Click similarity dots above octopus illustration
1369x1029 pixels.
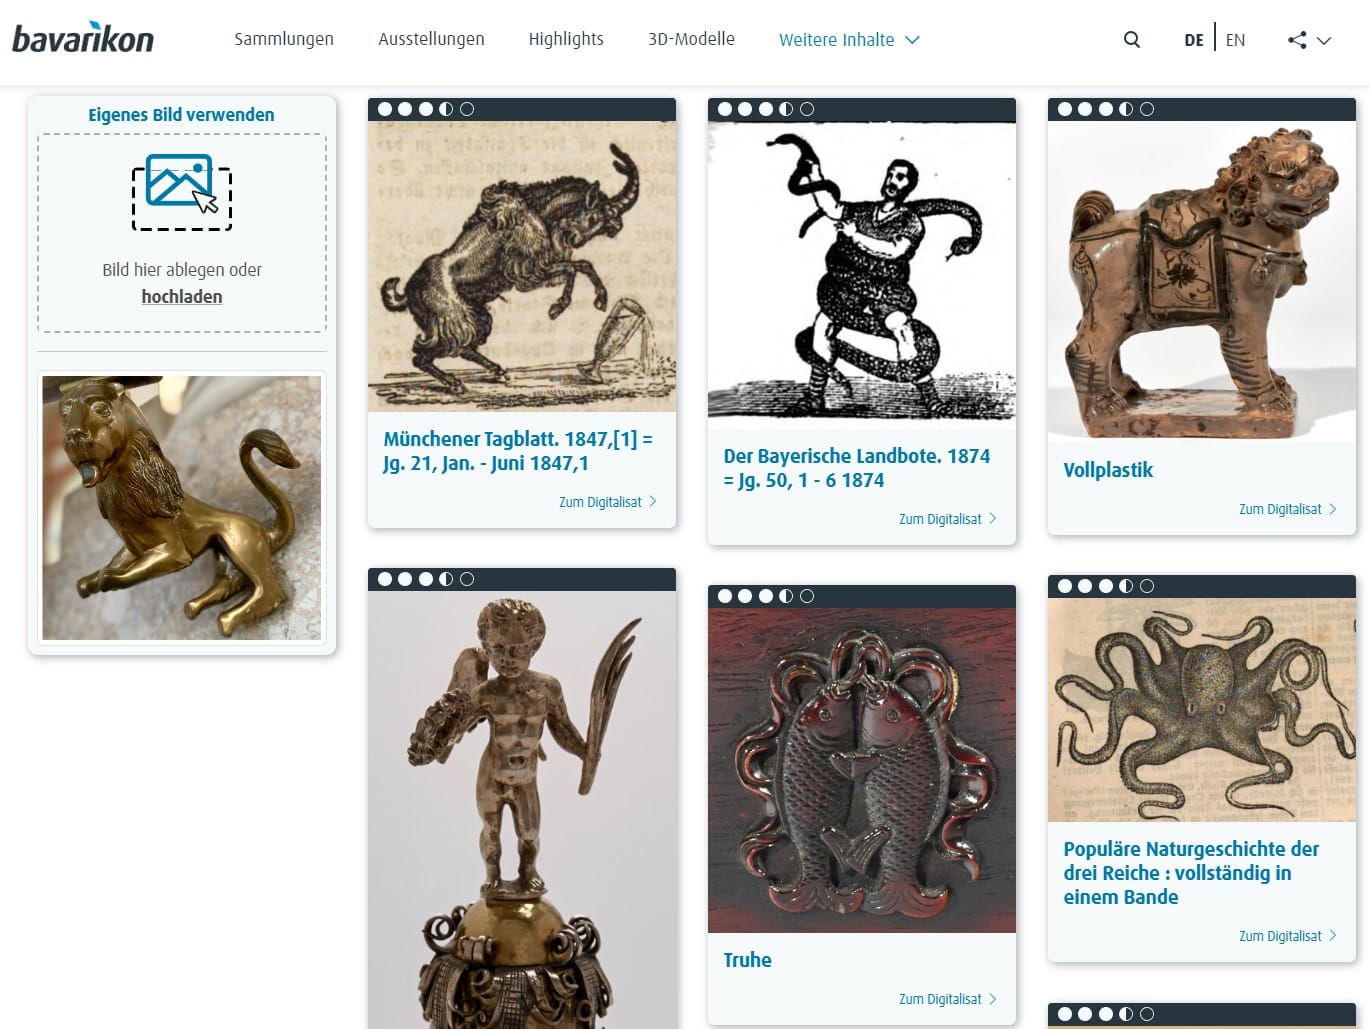[x=1105, y=586]
